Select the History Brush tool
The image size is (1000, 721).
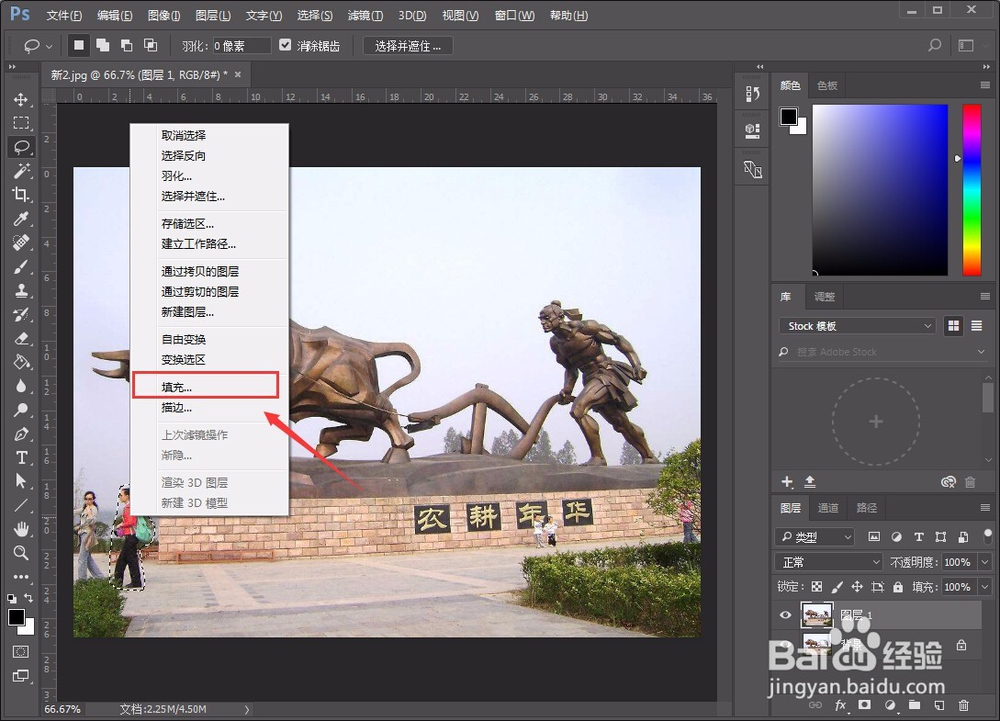pos(21,314)
